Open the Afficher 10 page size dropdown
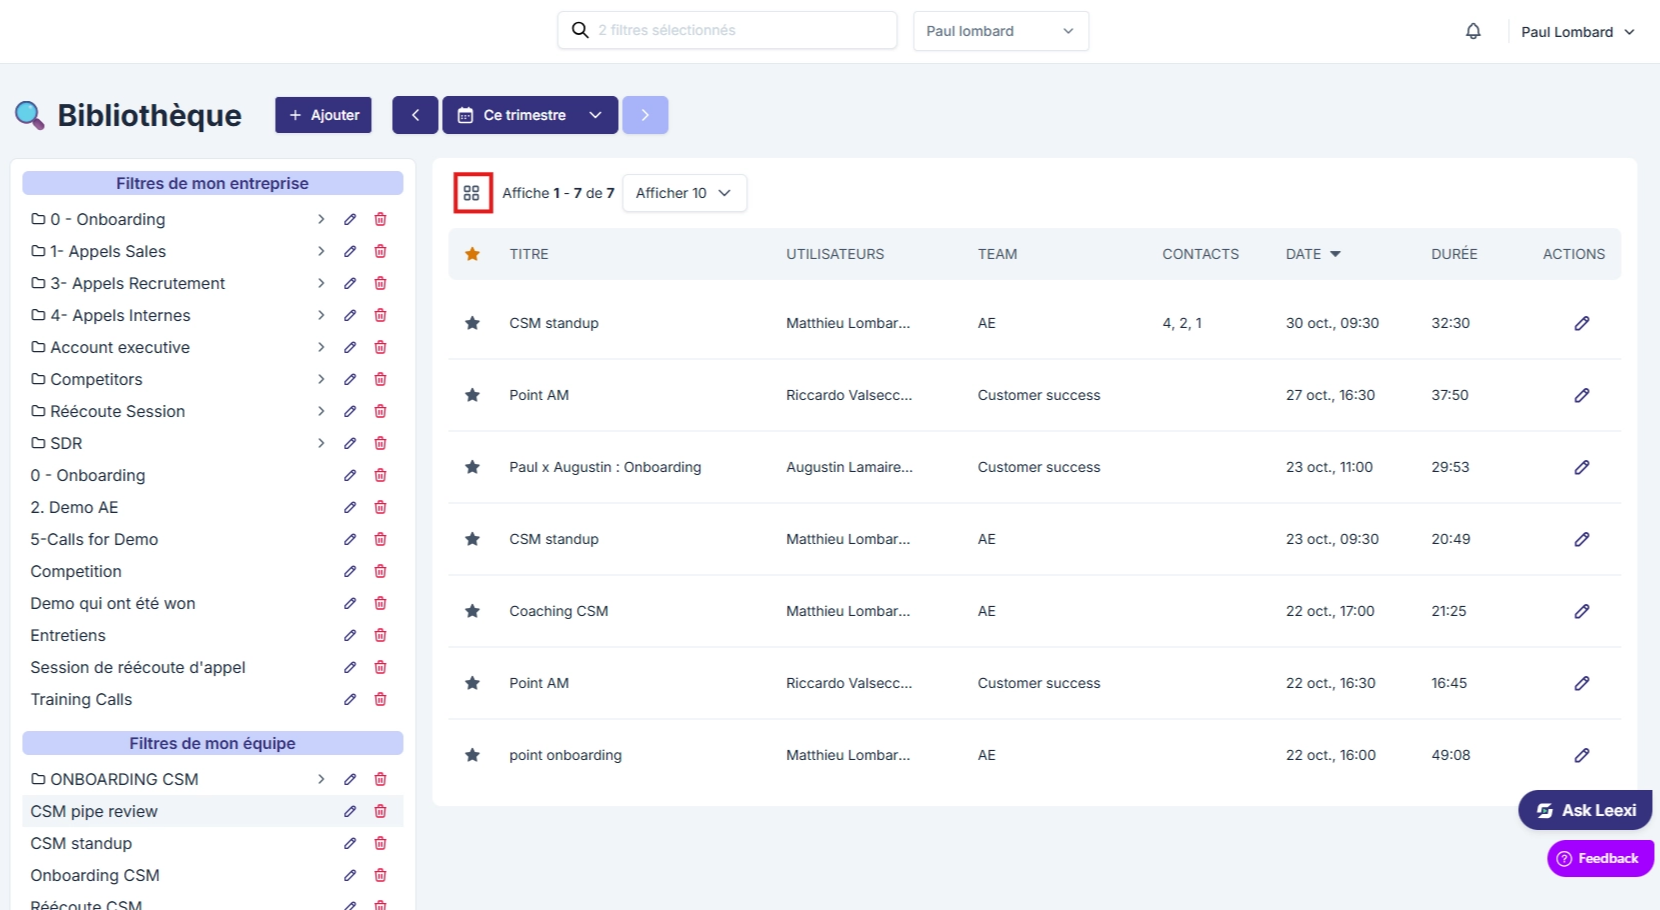 684,193
